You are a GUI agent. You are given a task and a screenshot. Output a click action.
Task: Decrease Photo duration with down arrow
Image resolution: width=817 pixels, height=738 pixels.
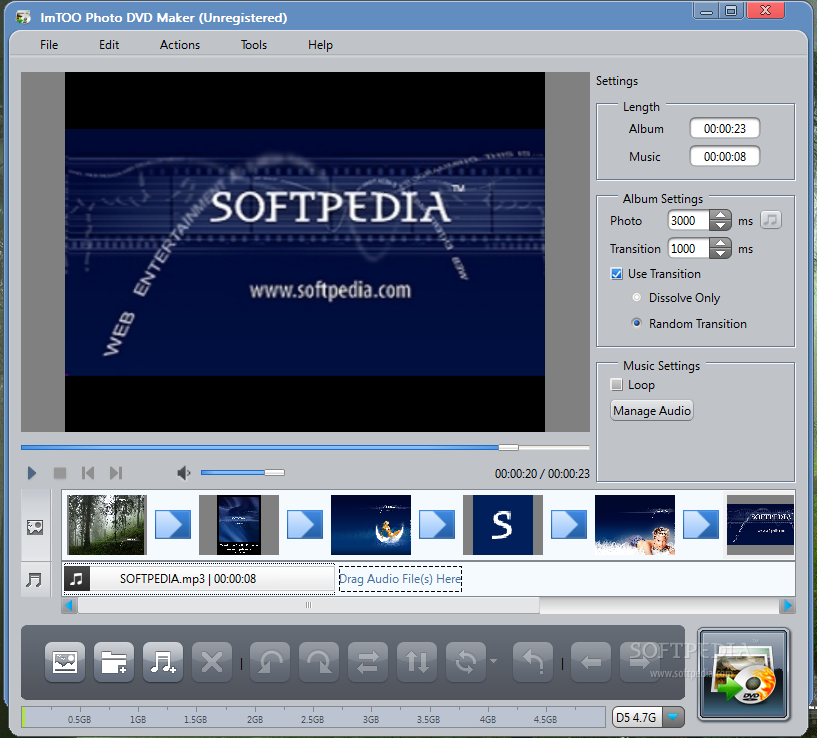(720, 225)
